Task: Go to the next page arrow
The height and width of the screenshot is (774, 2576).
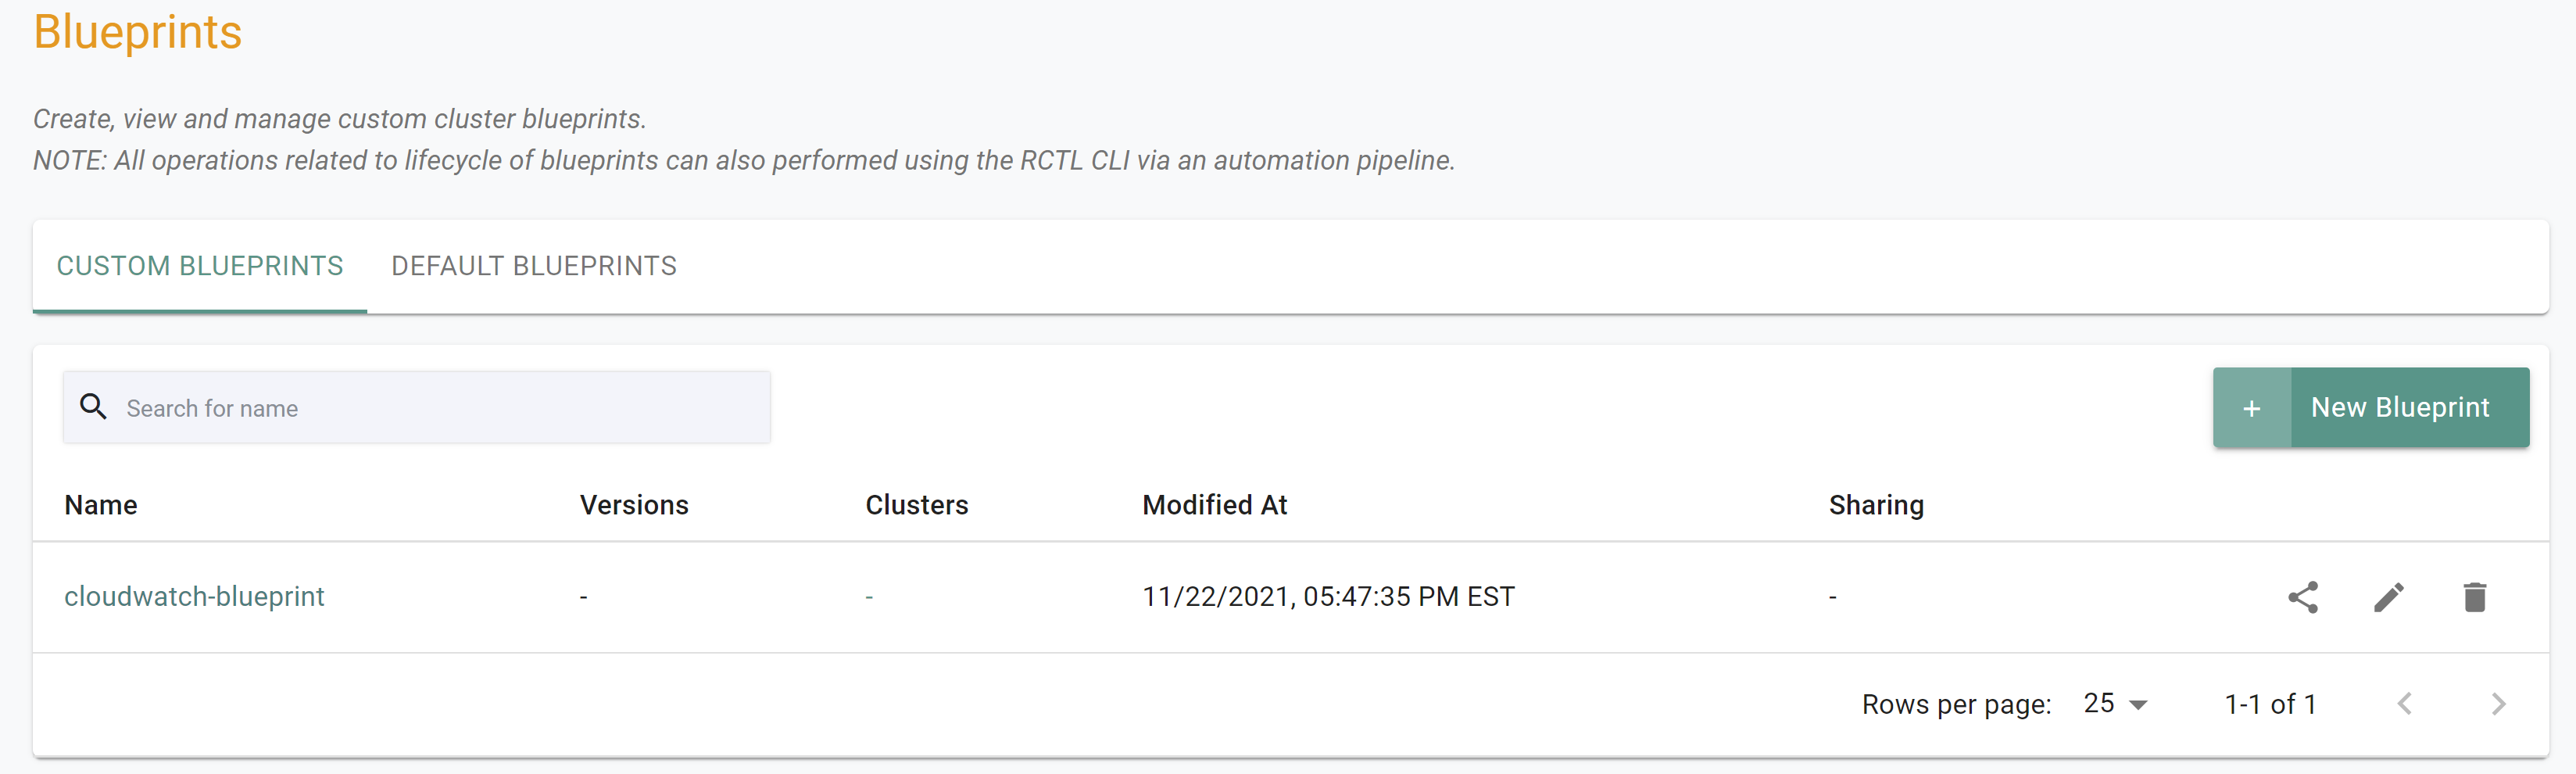Action: 2498,704
